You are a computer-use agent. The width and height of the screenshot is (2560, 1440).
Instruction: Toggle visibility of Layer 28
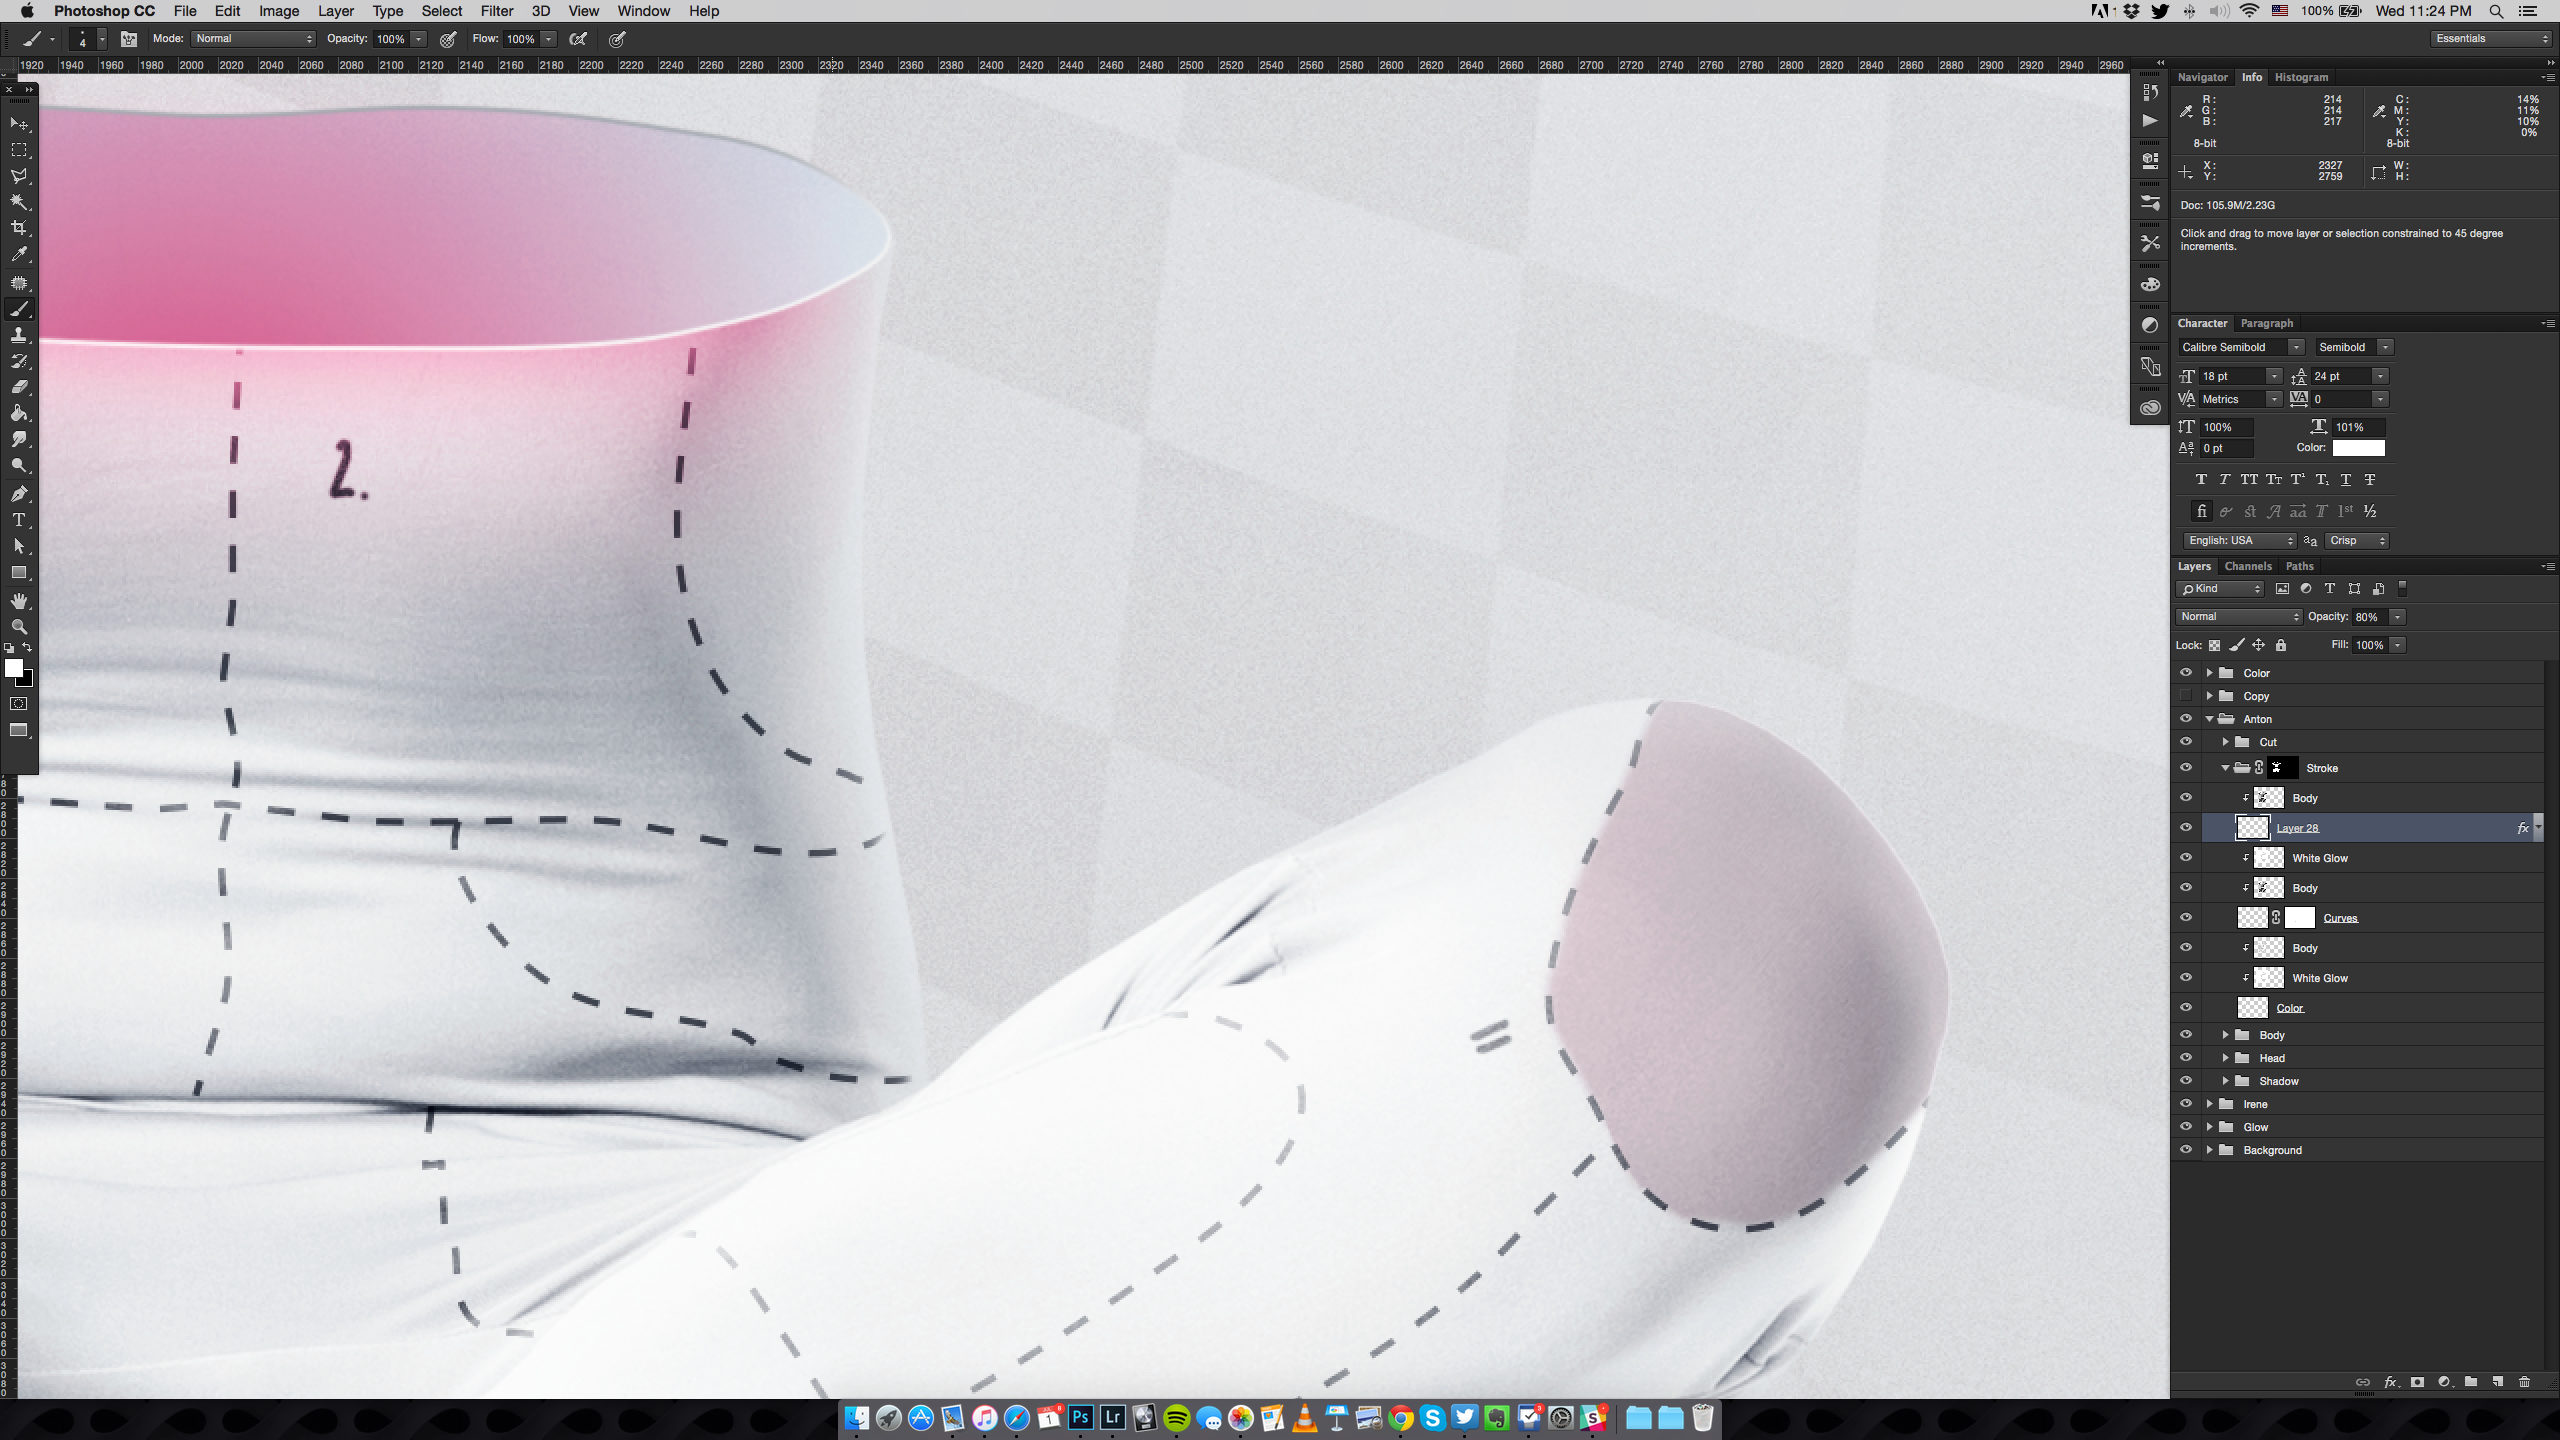2186,828
